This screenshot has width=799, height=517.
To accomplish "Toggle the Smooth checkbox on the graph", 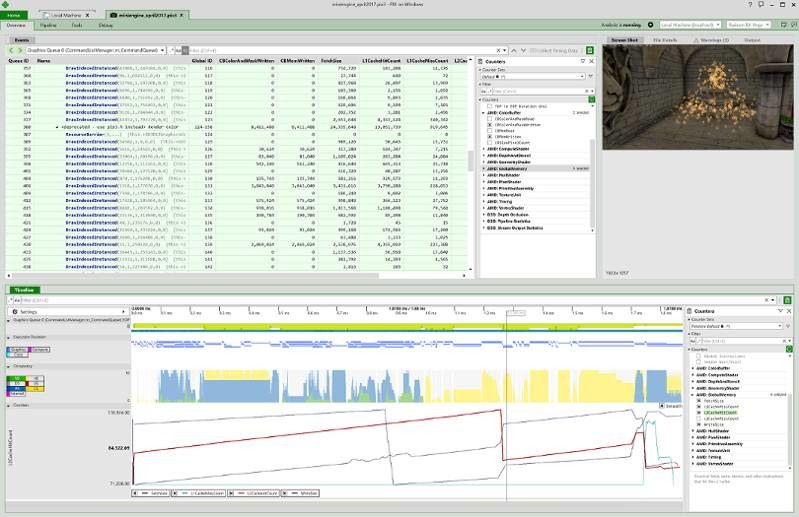I will click(662, 406).
